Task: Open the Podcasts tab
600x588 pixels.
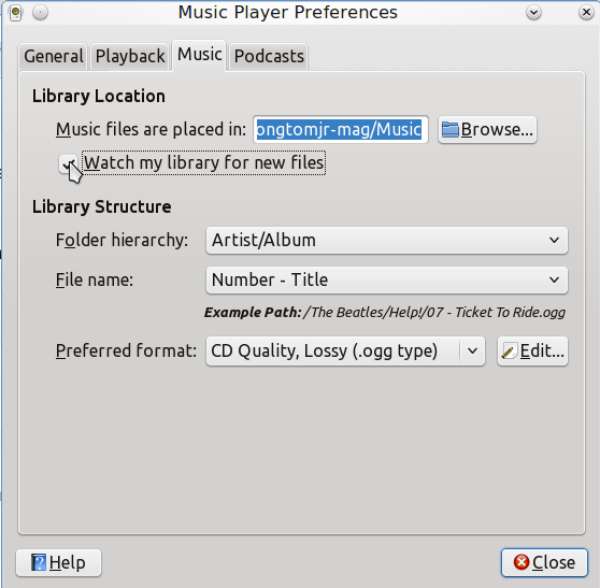Action: tap(269, 56)
